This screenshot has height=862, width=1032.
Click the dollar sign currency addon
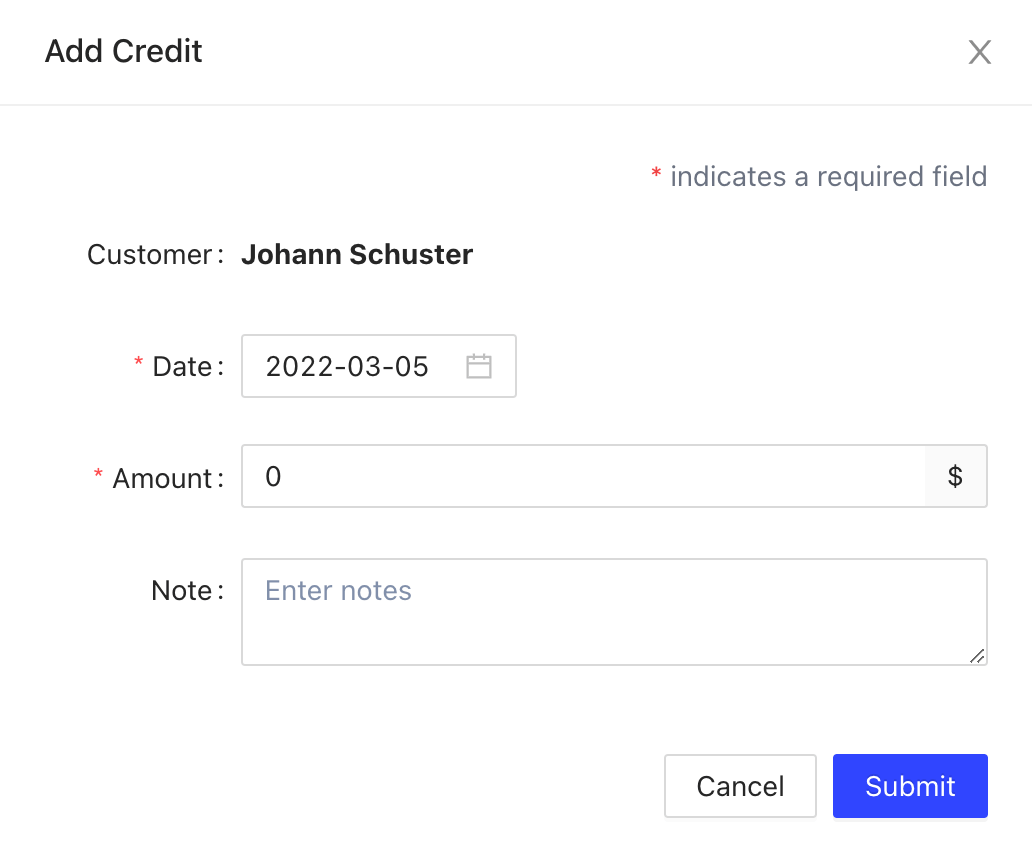tap(955, 477)
